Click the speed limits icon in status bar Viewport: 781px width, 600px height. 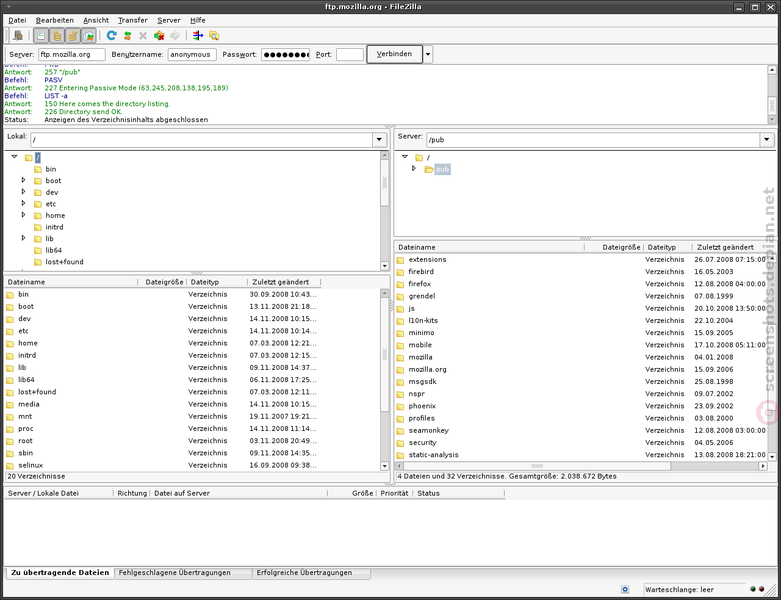(x=625, y=590)
